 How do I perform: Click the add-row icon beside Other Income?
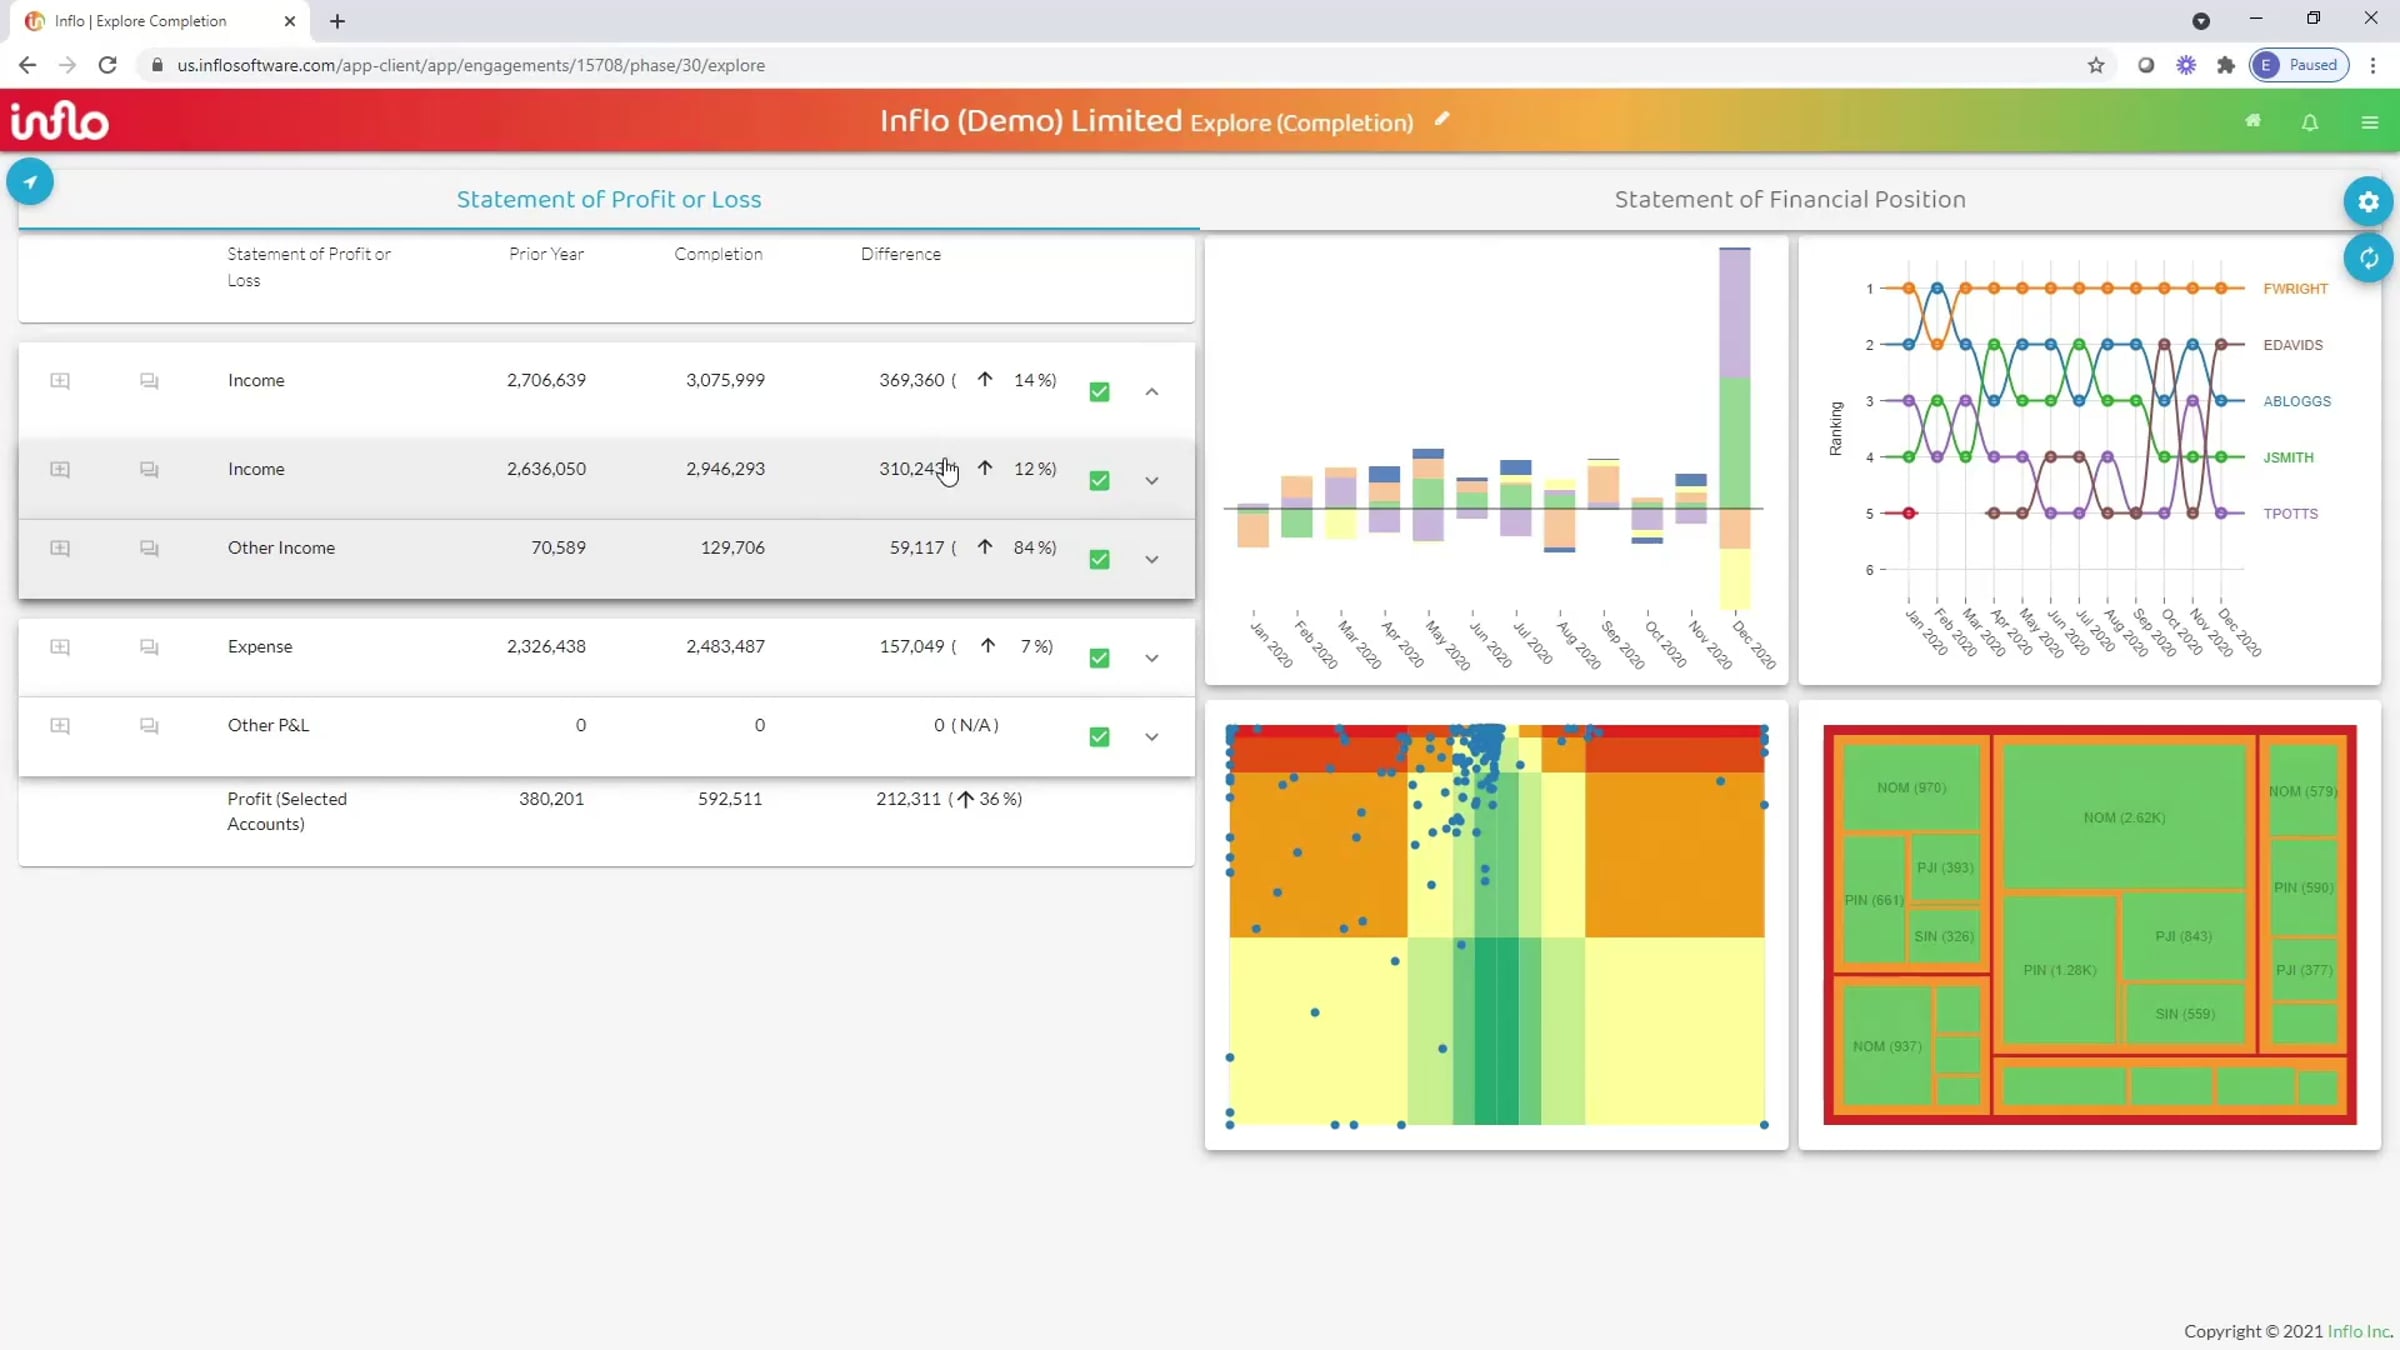click(x=60, y=548)
